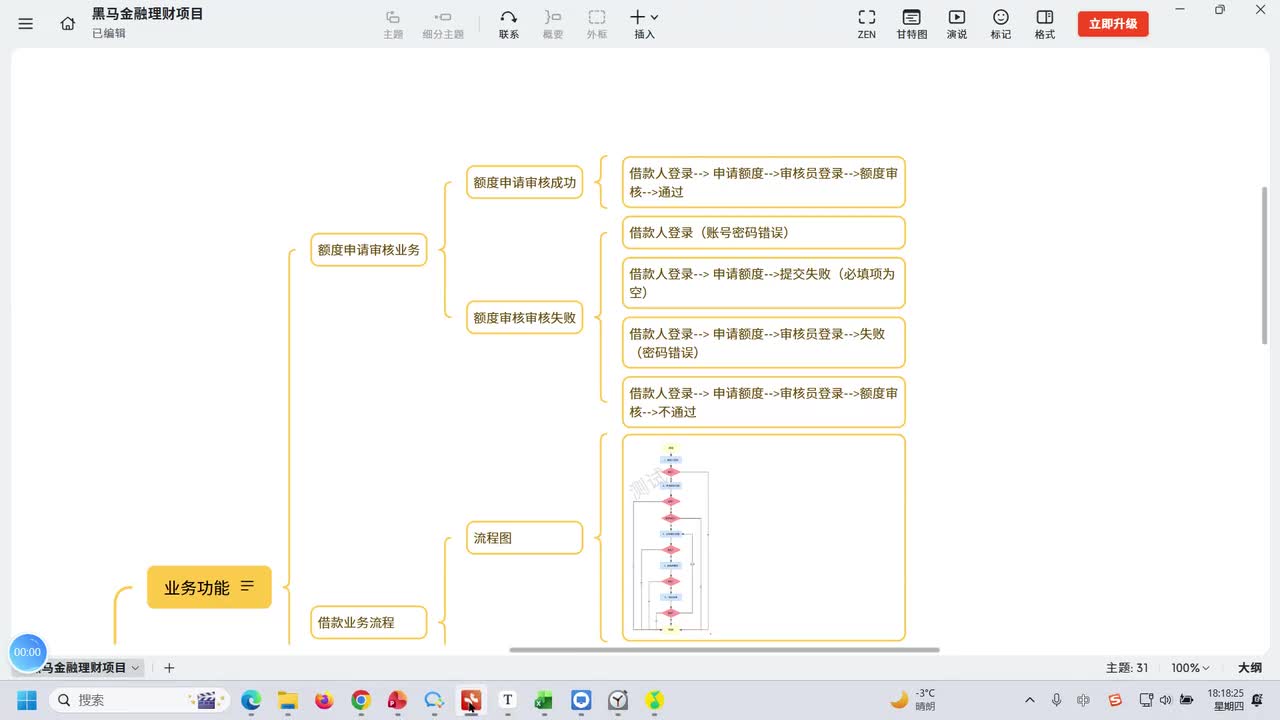Screen dimensions: 1280x720
Task: Add a new sheet with plus button
Action: coord(169,667)
